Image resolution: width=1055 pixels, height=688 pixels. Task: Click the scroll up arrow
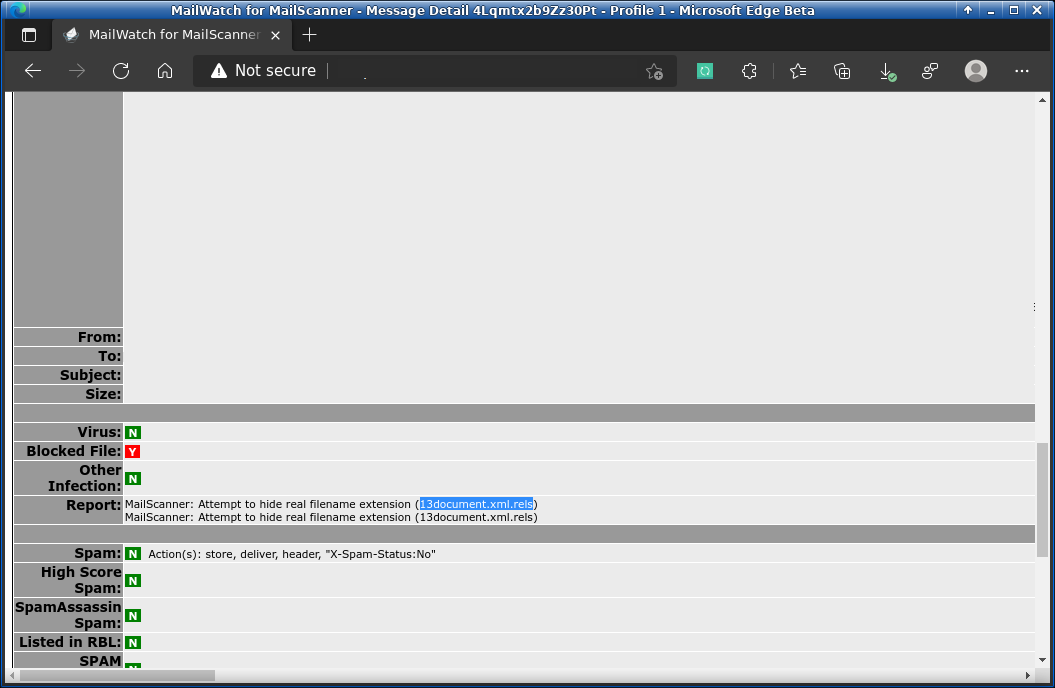pyautogui.click(x=1042, y=100)
